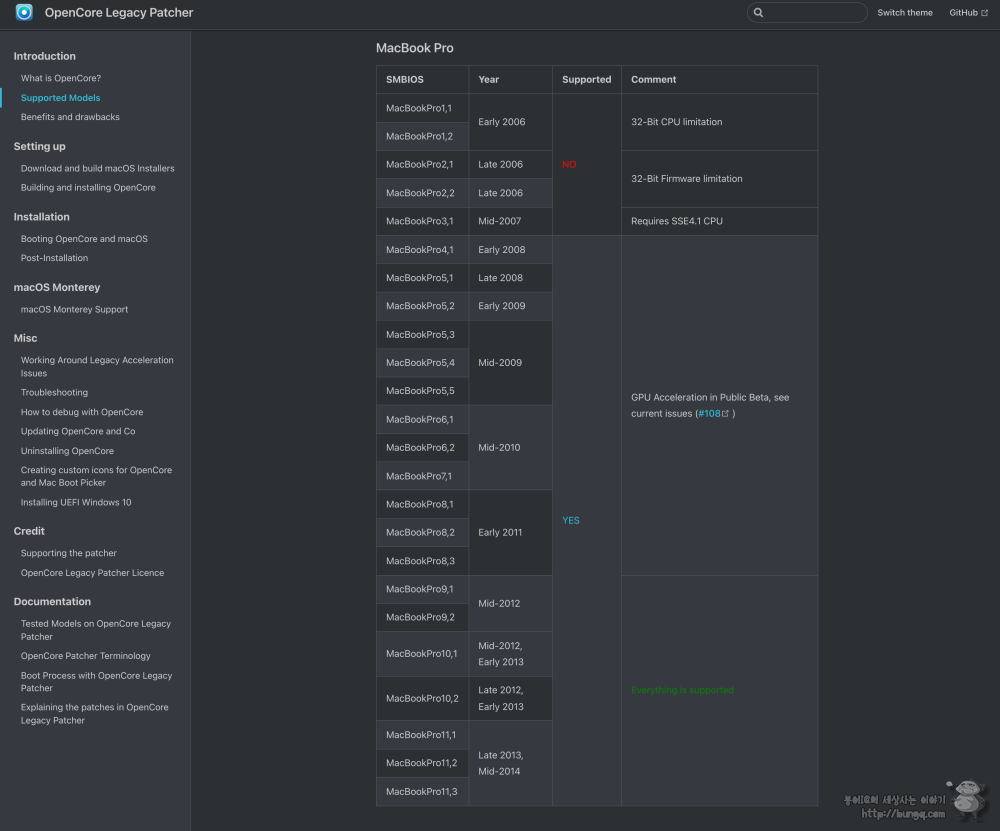This screenshot has width=1000, height=831.
Task: Open Explaining the patches in OpenCore page
Action: pos(94,714)
